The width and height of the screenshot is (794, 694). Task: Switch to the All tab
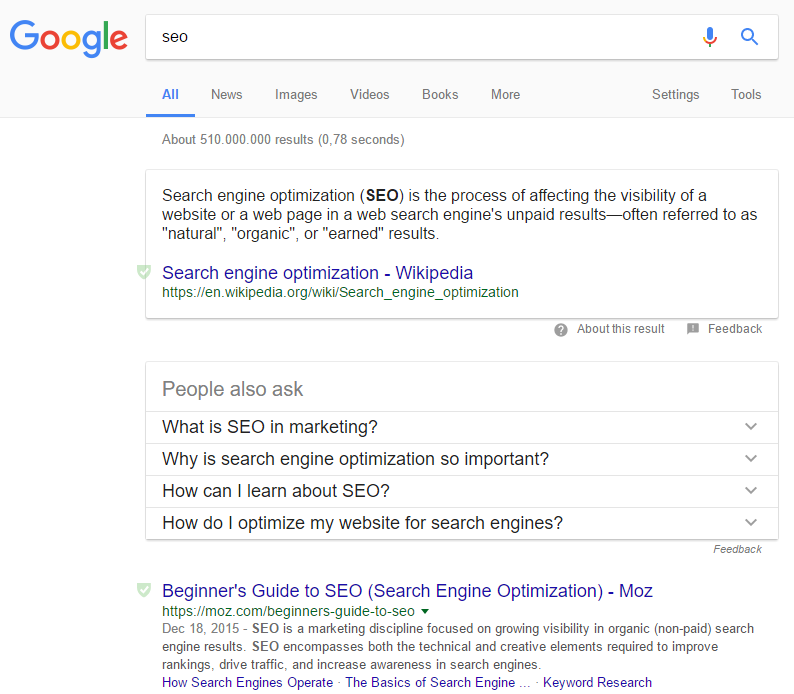click(x=170, y=95)
